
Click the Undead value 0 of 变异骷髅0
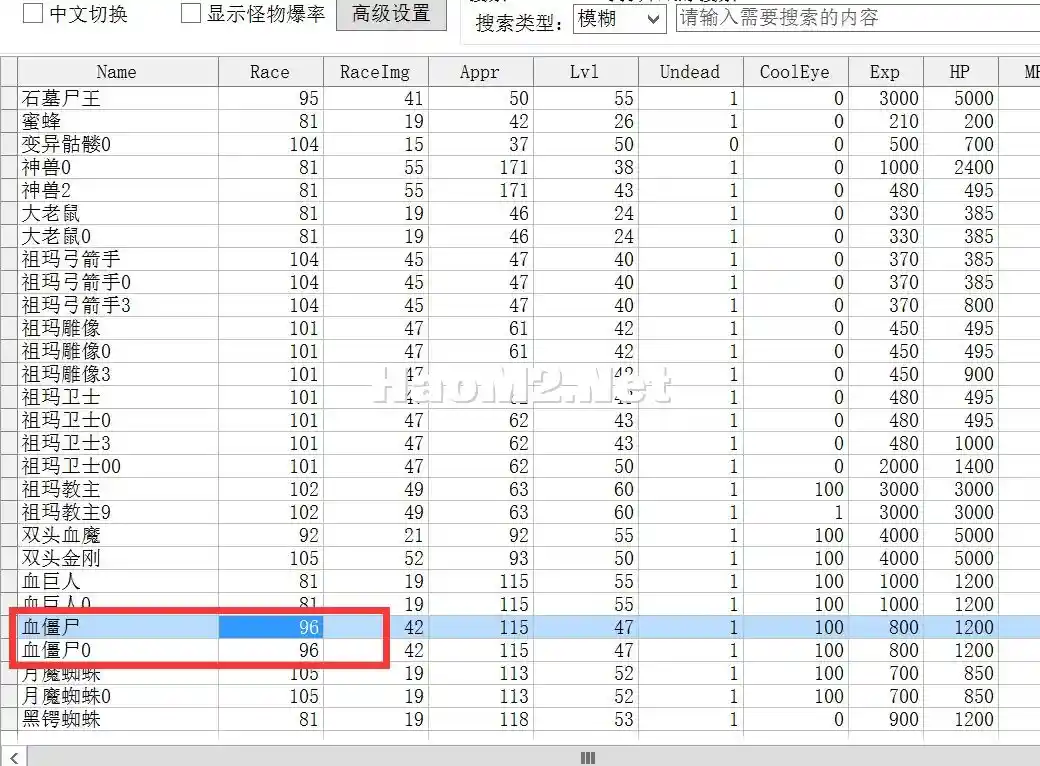pyautogui.click(x=690, y=144)
